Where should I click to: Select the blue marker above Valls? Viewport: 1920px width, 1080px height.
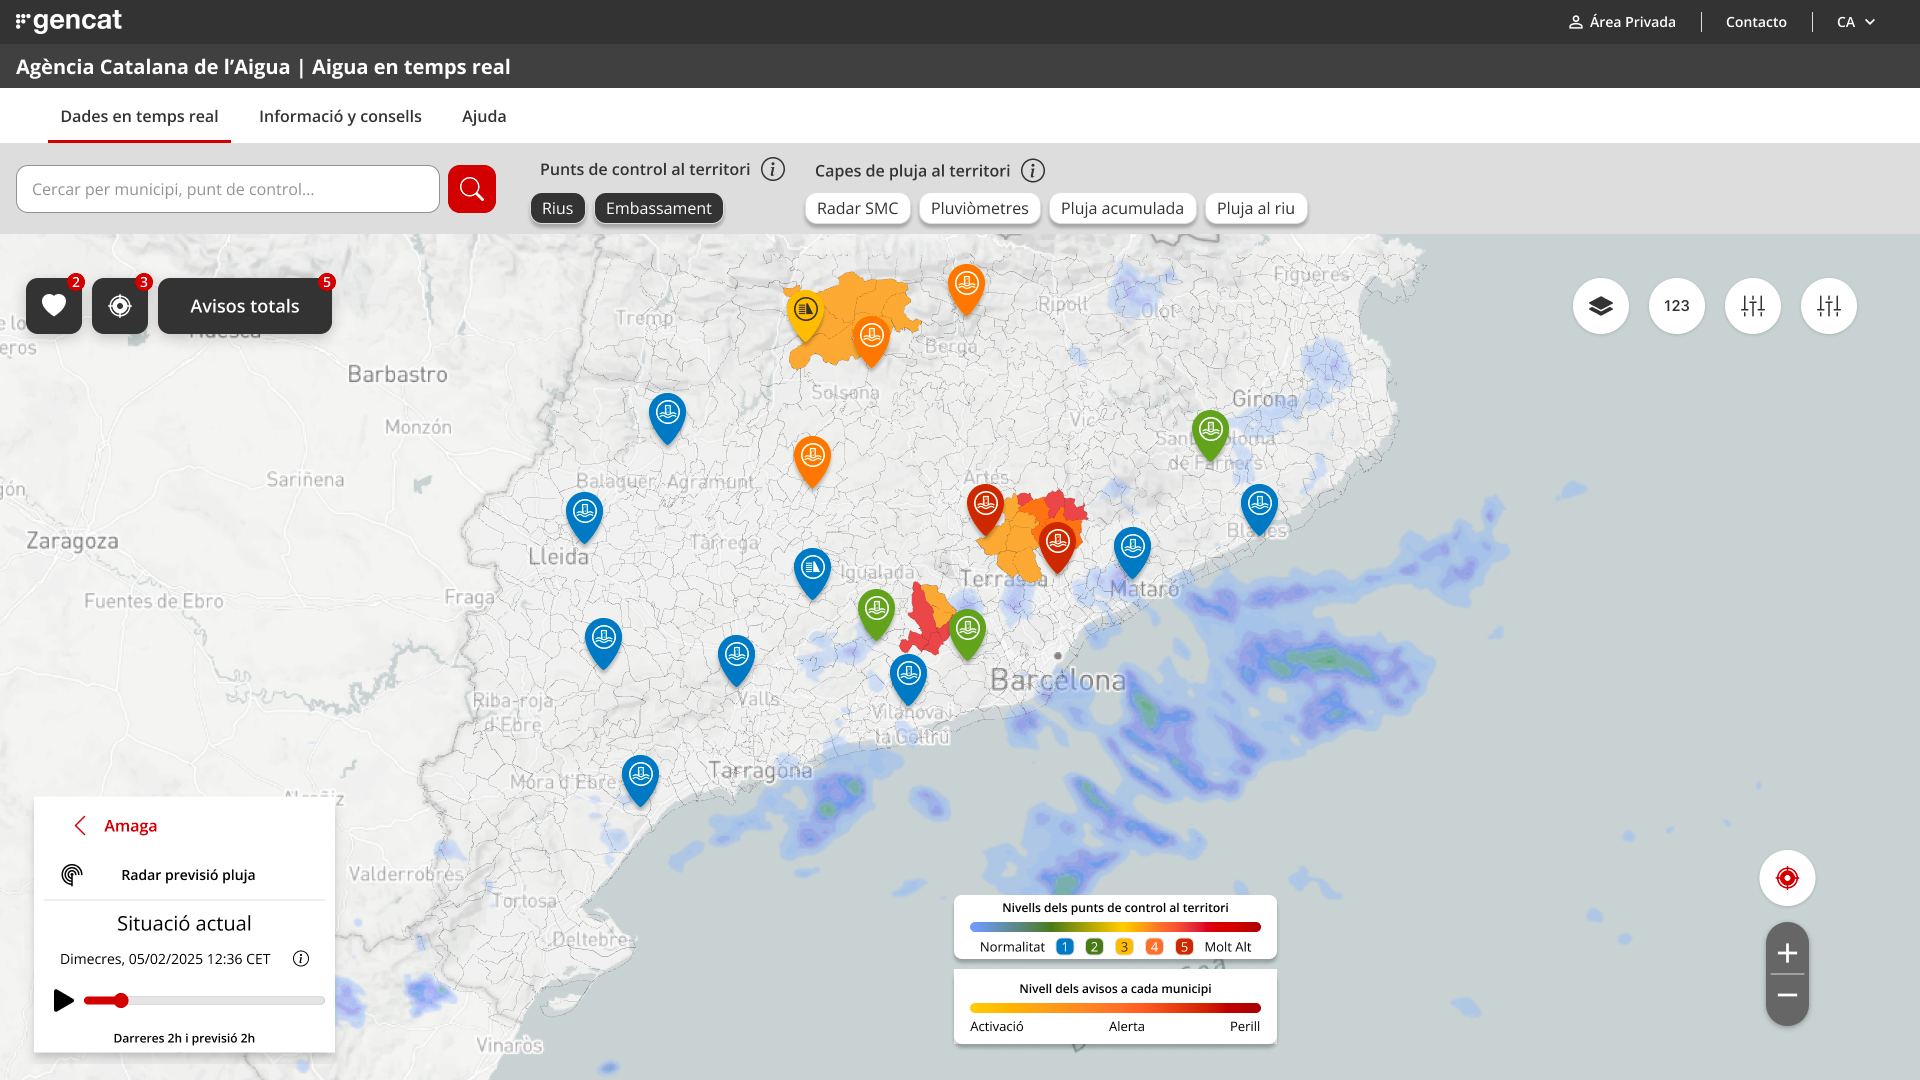(736, 658)
